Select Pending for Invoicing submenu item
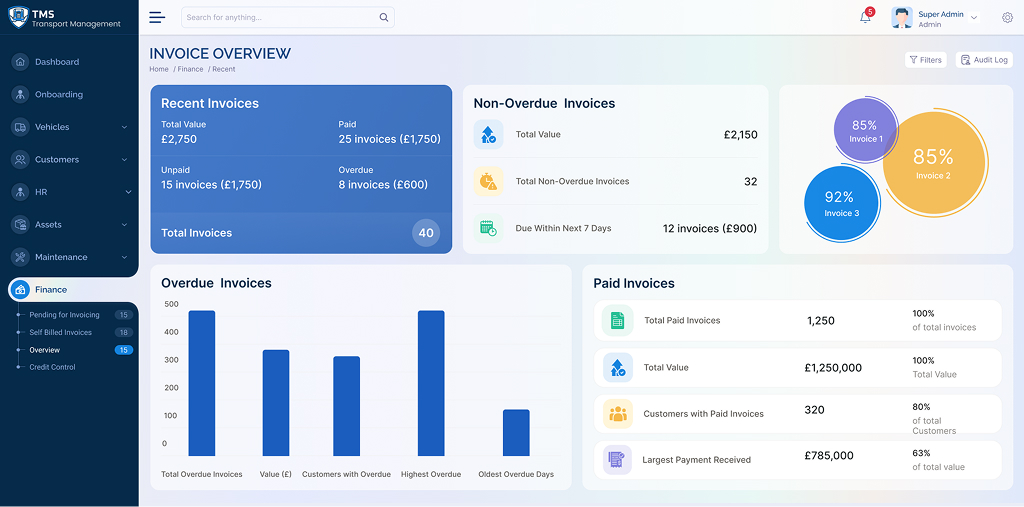Image resolution: width=1024 pixels, height=507 pixels. coord(64,315)
